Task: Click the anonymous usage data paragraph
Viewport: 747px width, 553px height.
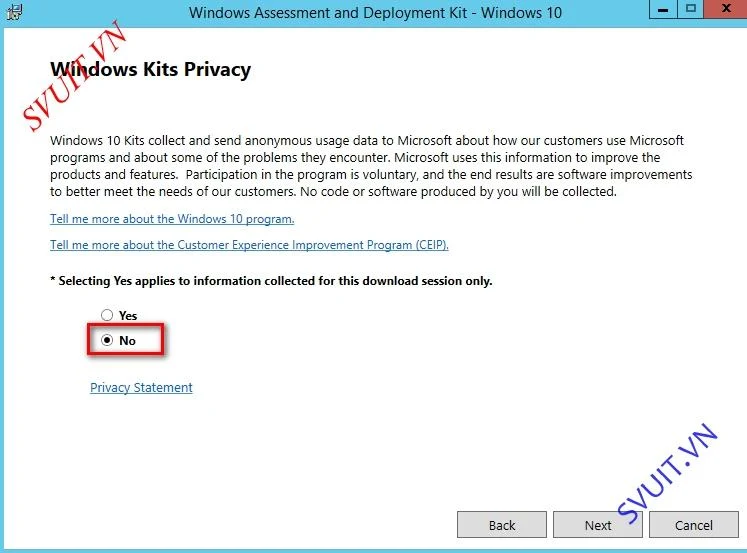Action: click(371, 166)
